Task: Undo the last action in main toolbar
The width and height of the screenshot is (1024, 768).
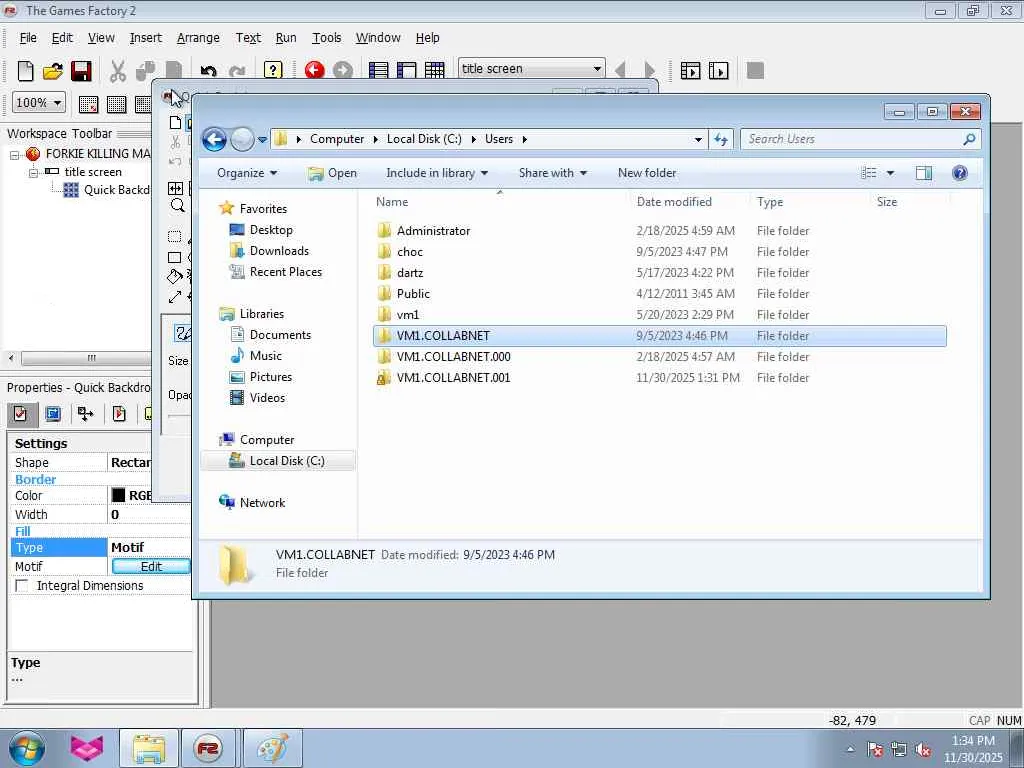Action: click(208, 71)
